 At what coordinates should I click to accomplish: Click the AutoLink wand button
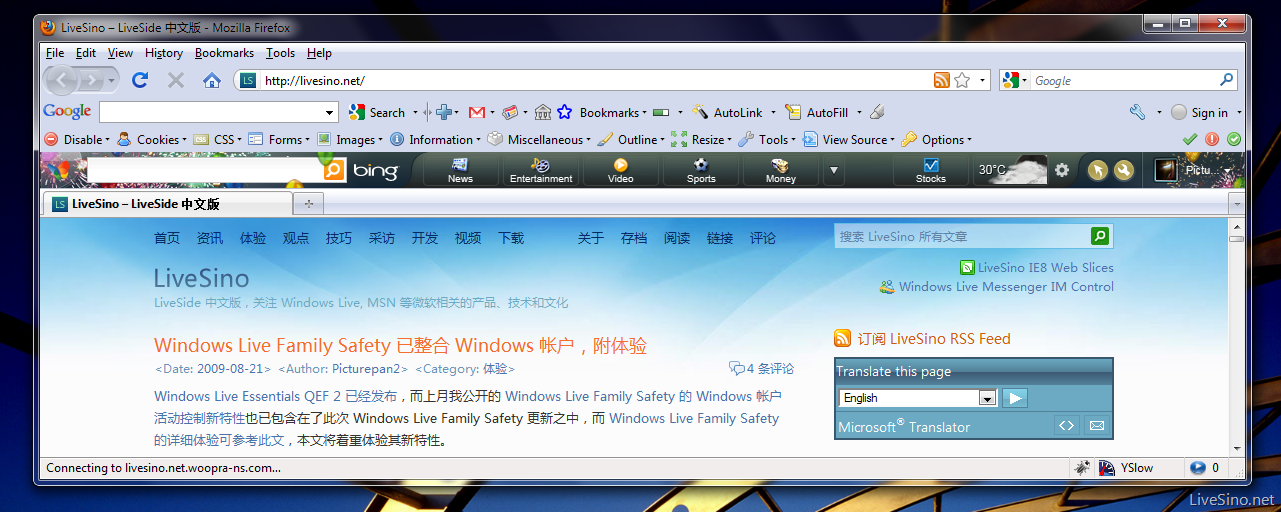[x=729, y=112]
